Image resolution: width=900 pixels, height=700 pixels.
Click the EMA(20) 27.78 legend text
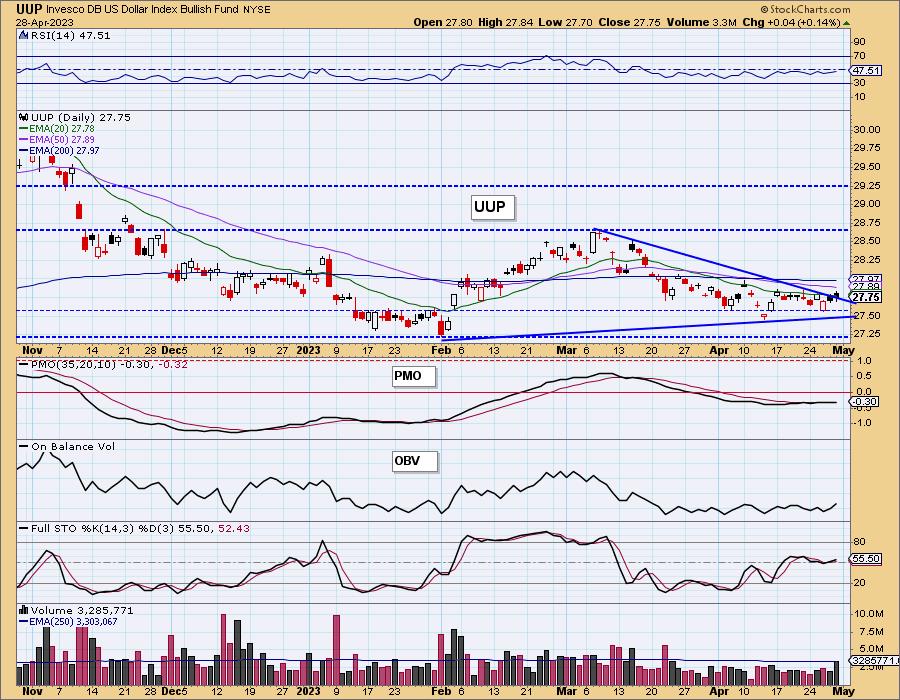point(62,129)
